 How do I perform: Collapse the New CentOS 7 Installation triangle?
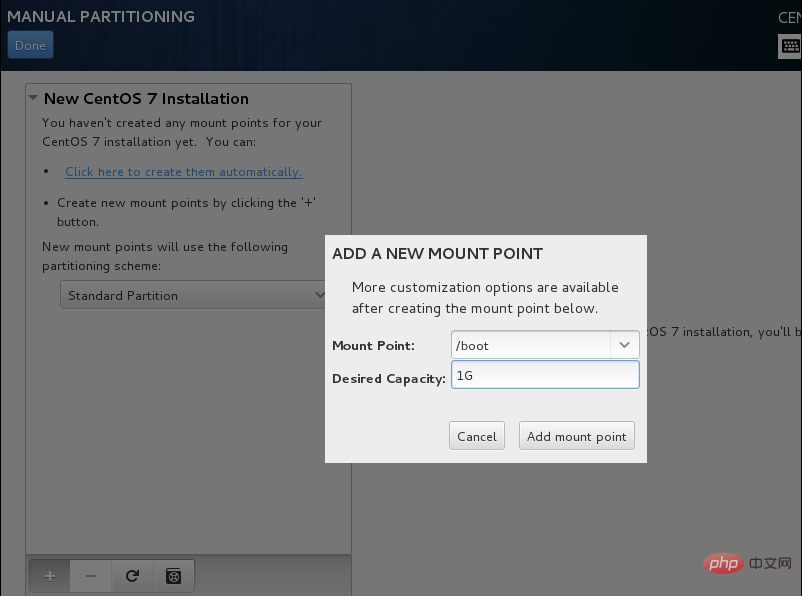(33, 98)
